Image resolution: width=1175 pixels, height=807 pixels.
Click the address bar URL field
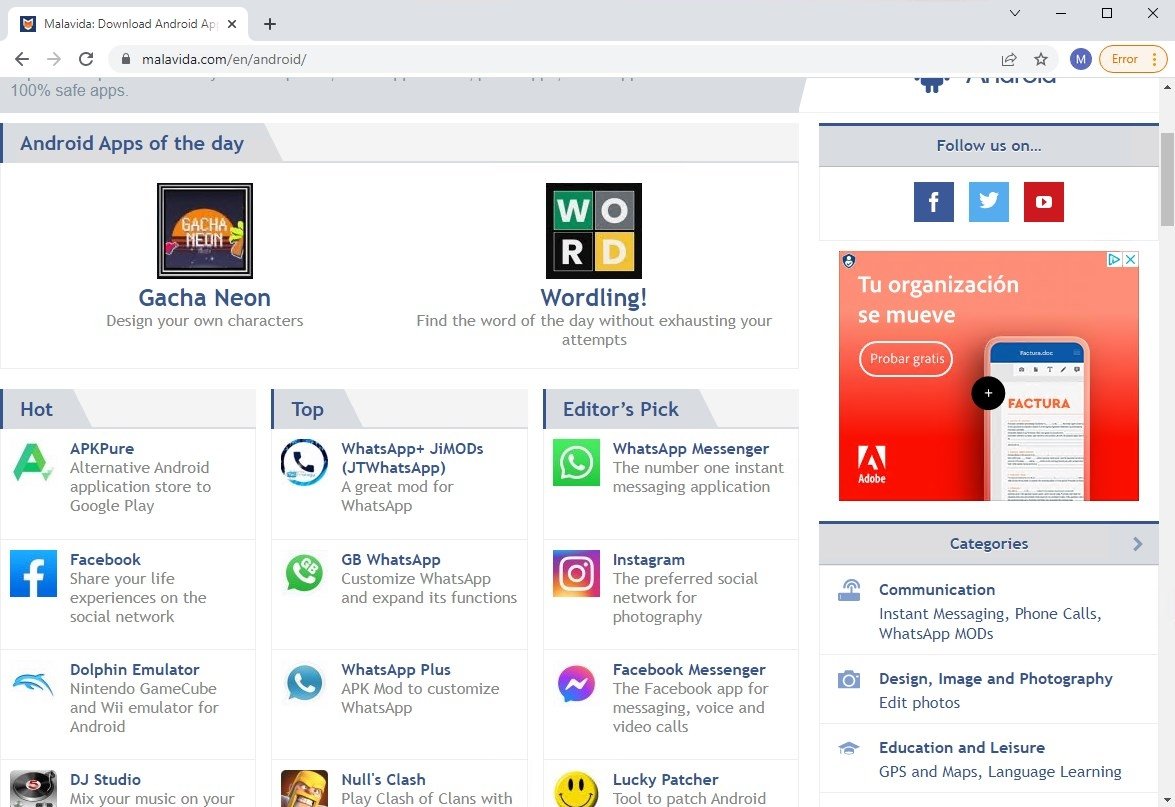[562, 59]
